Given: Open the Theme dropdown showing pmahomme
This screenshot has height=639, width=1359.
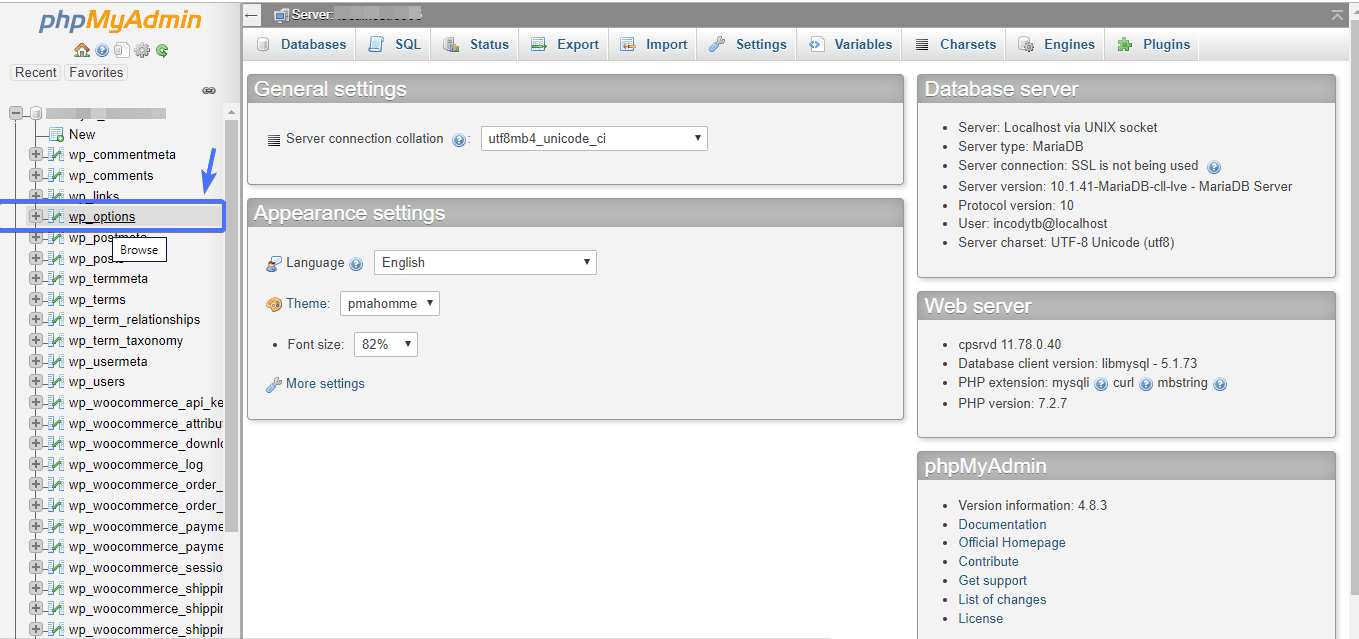Looking at the screenshot, I should click(x=389, y=303).
